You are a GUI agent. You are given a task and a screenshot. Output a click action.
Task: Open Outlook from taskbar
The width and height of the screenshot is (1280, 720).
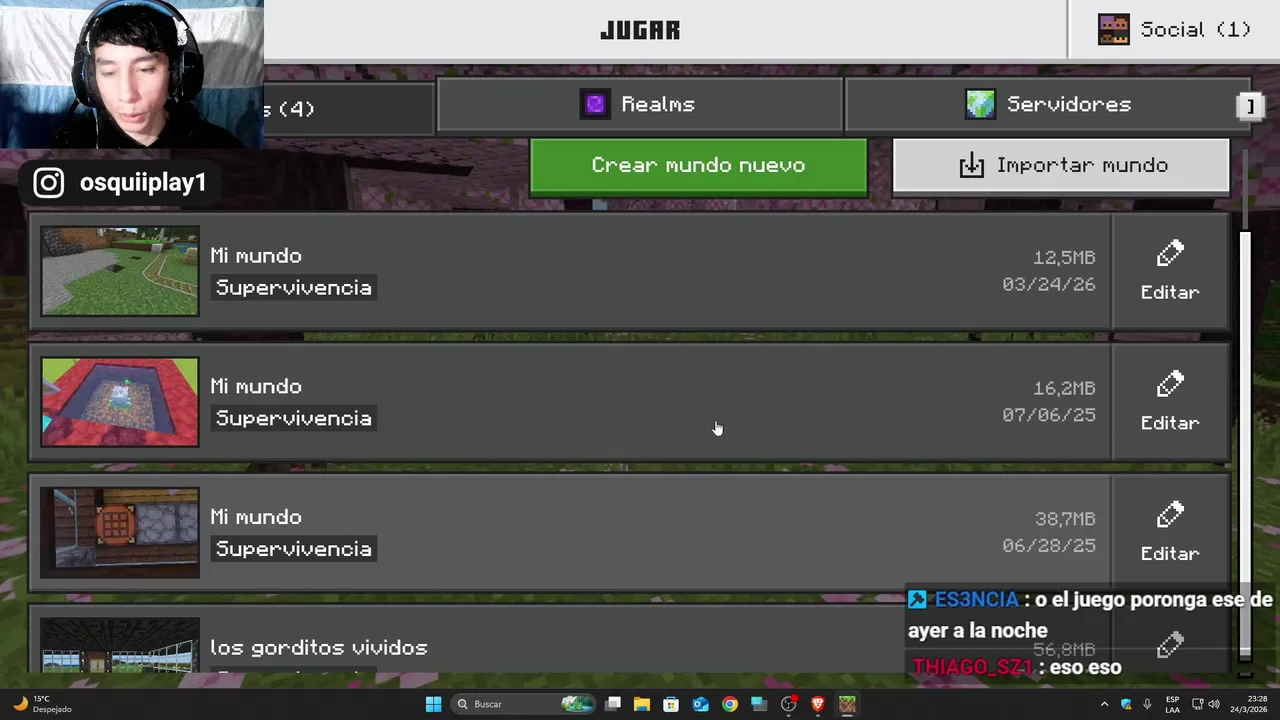click(701, 704)
